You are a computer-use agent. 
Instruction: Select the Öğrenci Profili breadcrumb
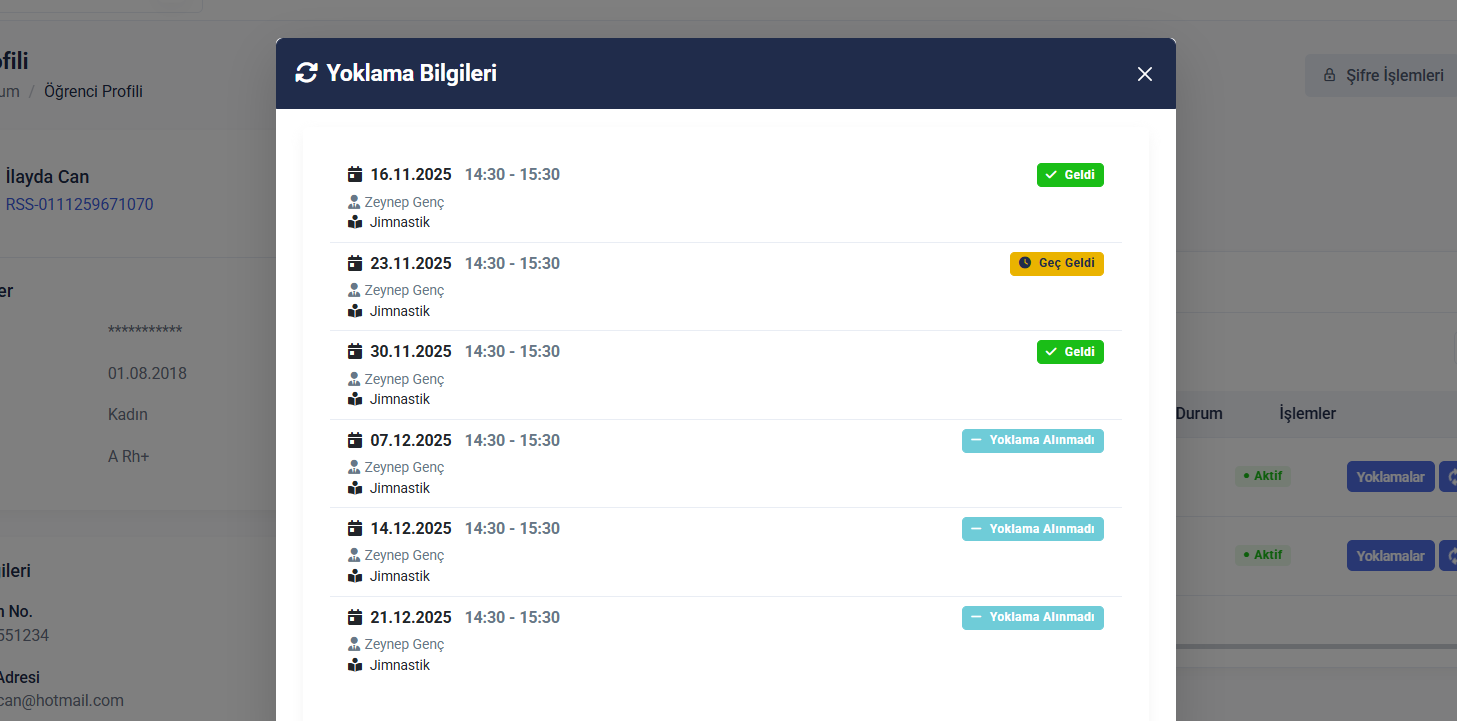coord(96,92)
